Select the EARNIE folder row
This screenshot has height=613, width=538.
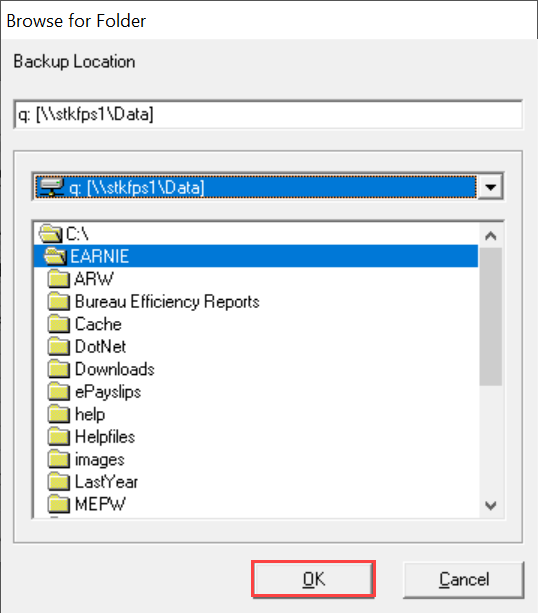[x=256, y=256]
